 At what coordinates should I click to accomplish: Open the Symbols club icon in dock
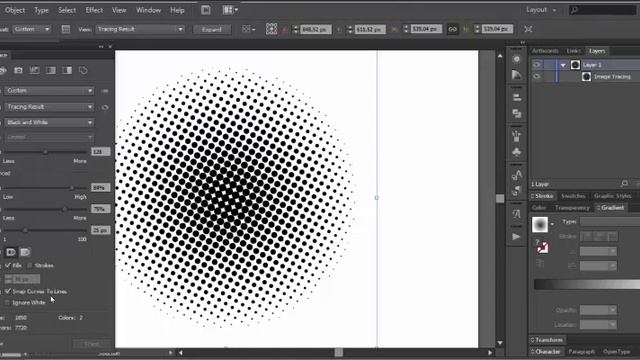point(517,152)
